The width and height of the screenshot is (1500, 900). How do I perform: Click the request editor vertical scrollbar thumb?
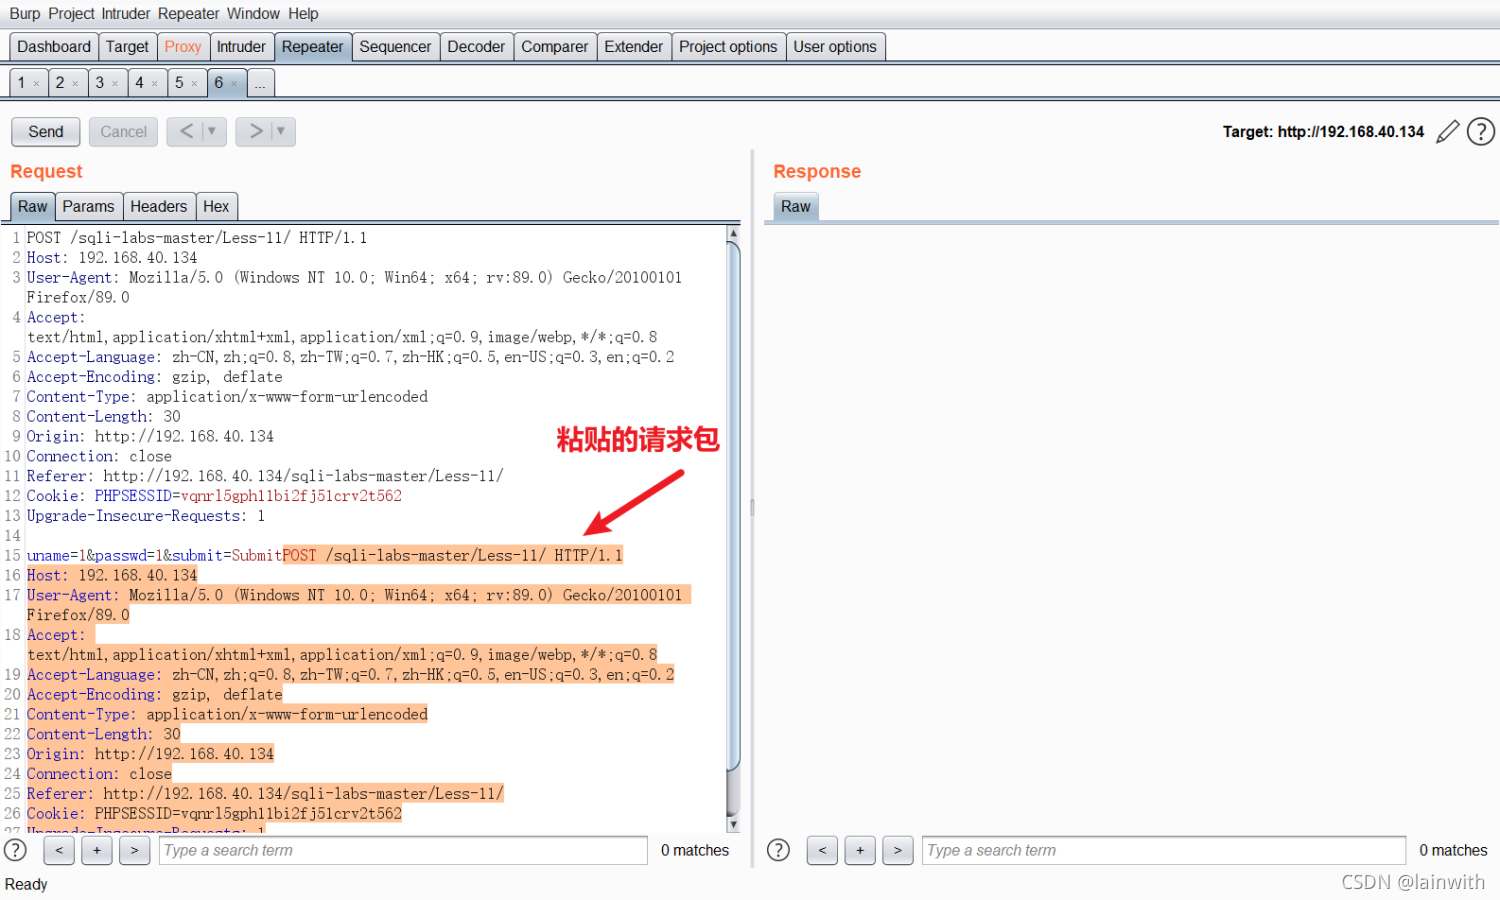click(x=733, y=505)
